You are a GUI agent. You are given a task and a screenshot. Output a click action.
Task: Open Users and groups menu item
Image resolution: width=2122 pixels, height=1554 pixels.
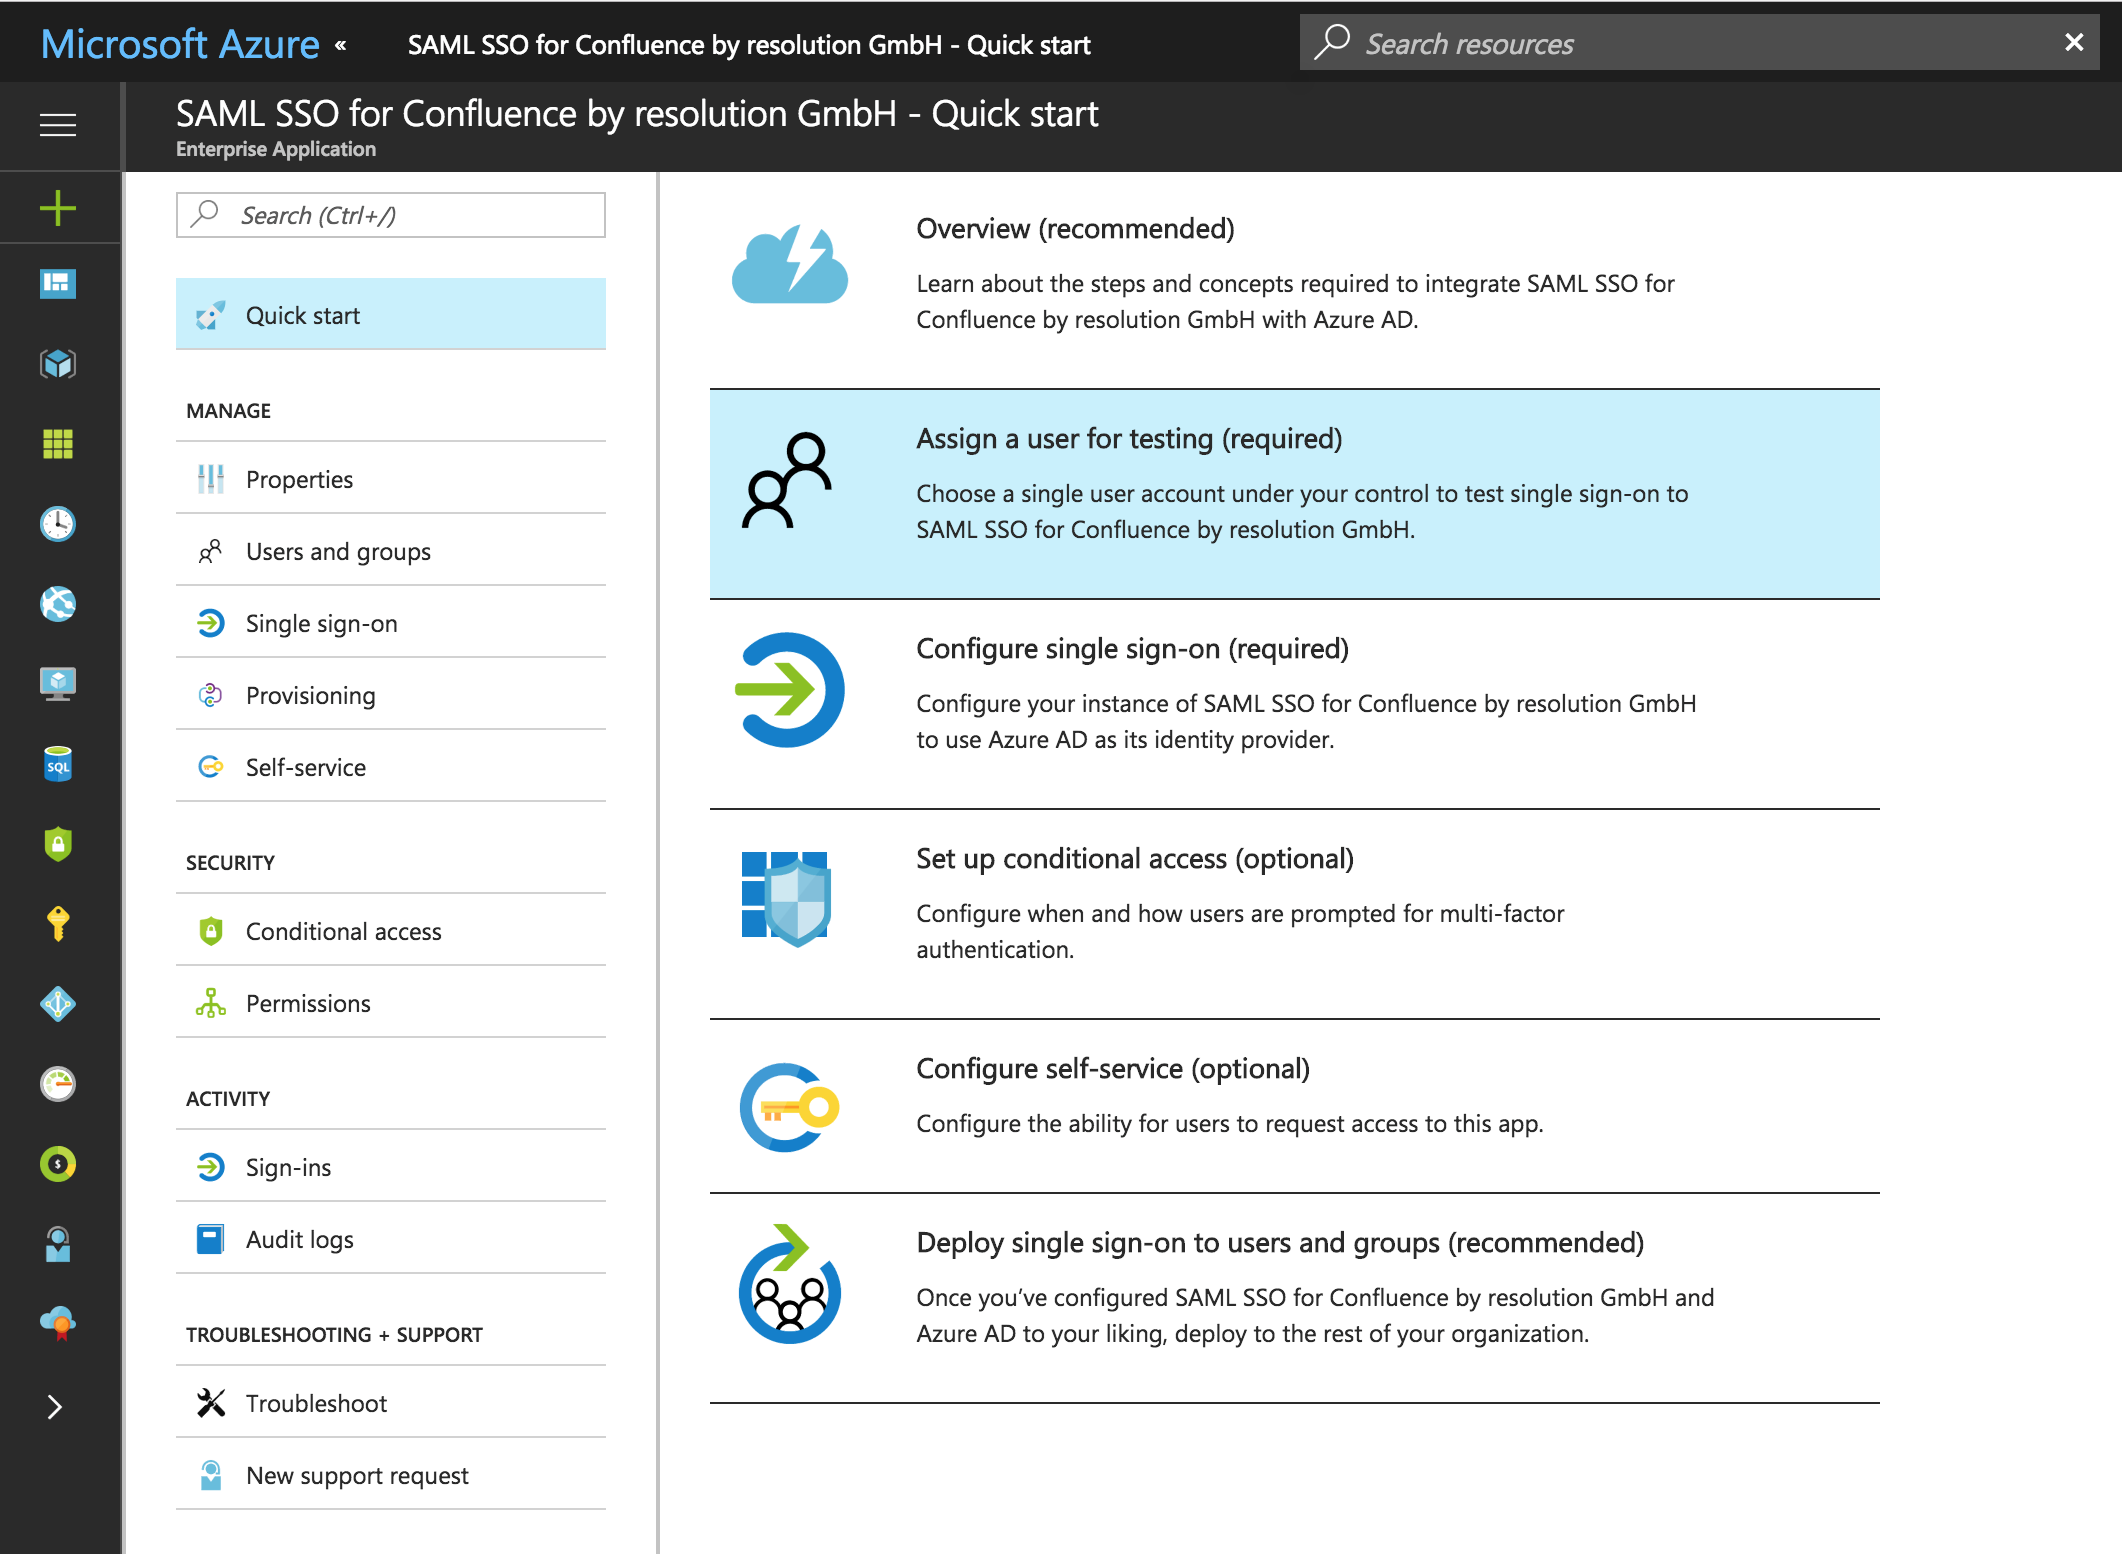[x=391, y=551]
